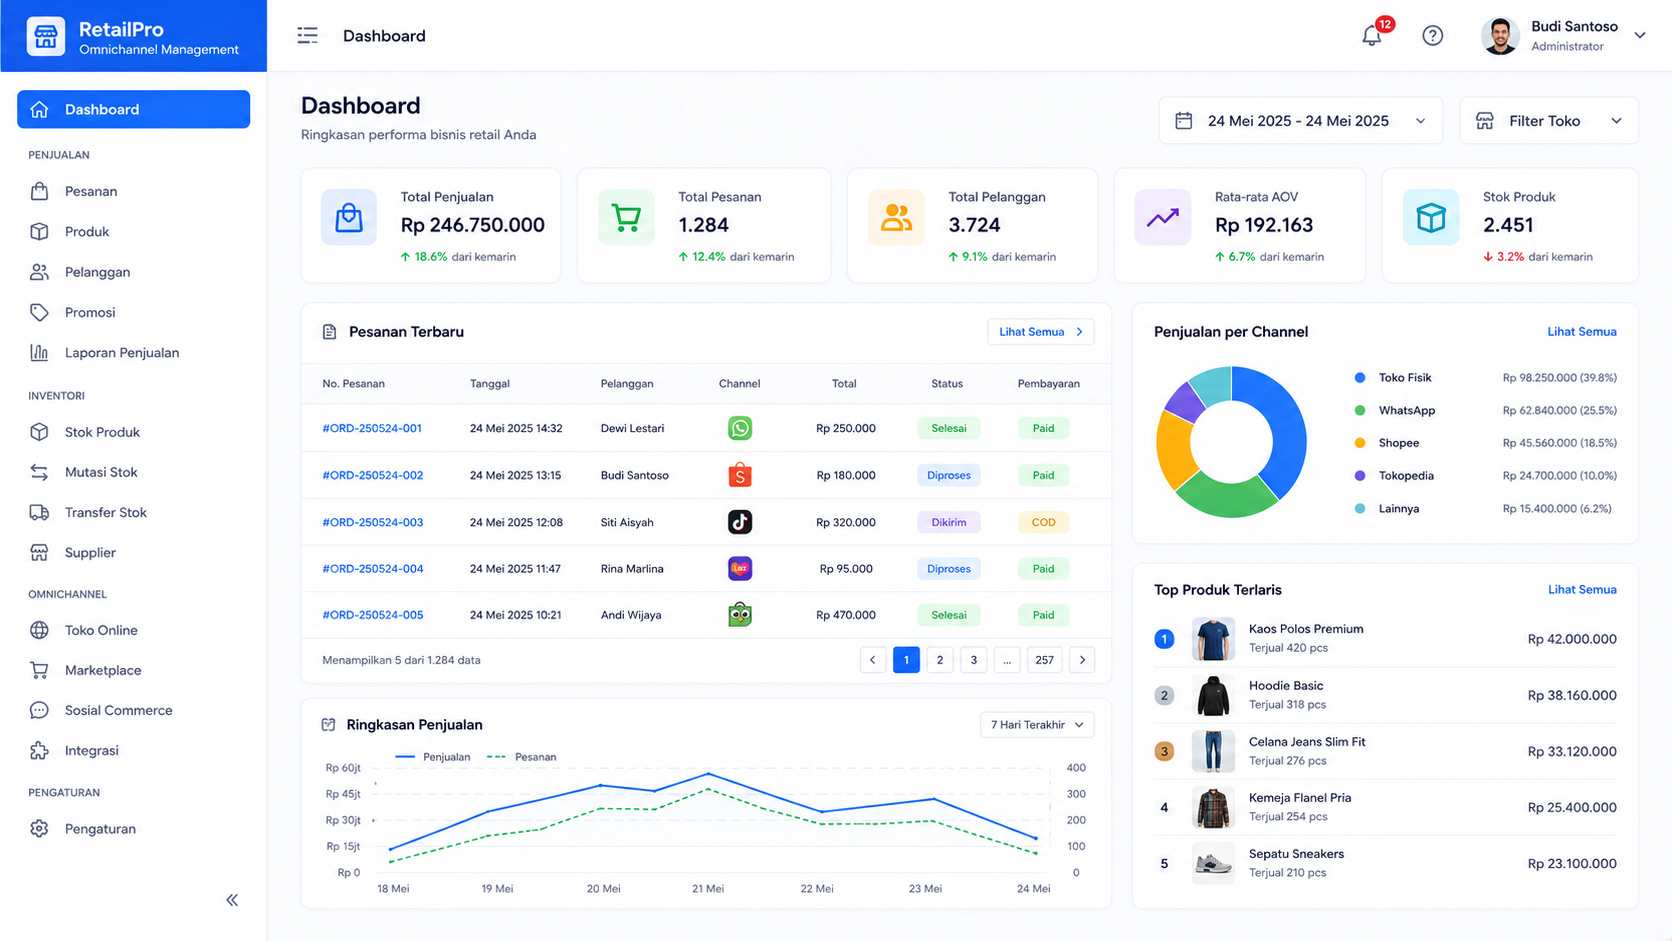Open Celana Jeans Slim Fit thumbnail

(x=1213, y=751)
